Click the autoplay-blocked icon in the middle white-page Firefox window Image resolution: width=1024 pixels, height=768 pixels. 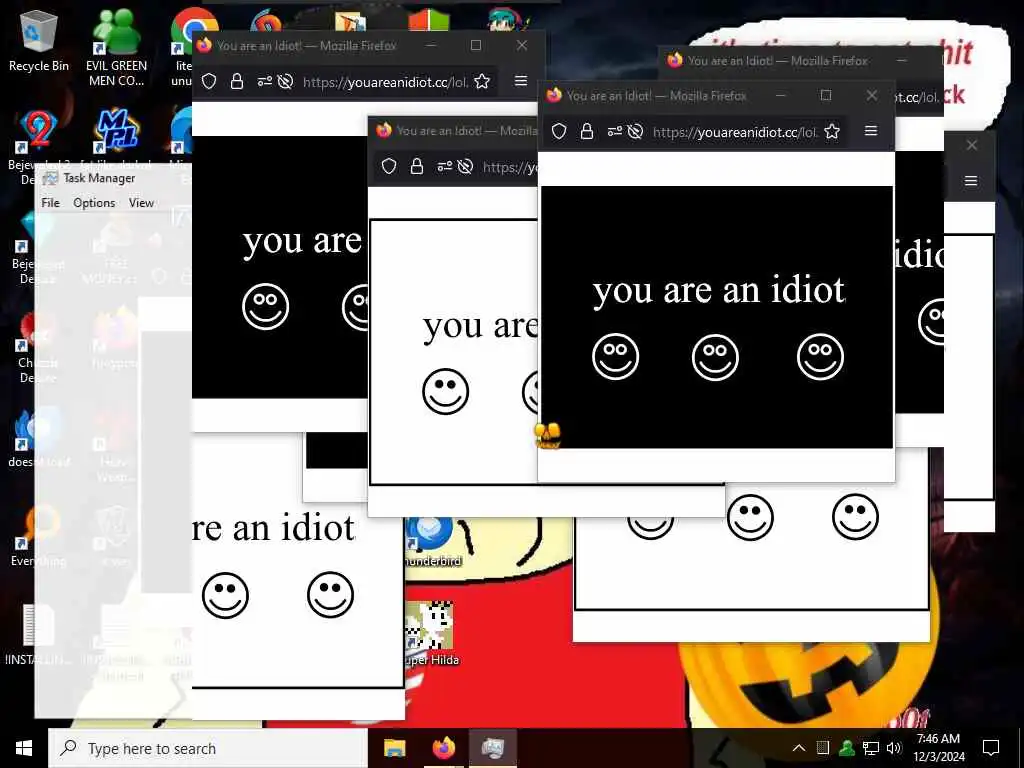(465, 167)
